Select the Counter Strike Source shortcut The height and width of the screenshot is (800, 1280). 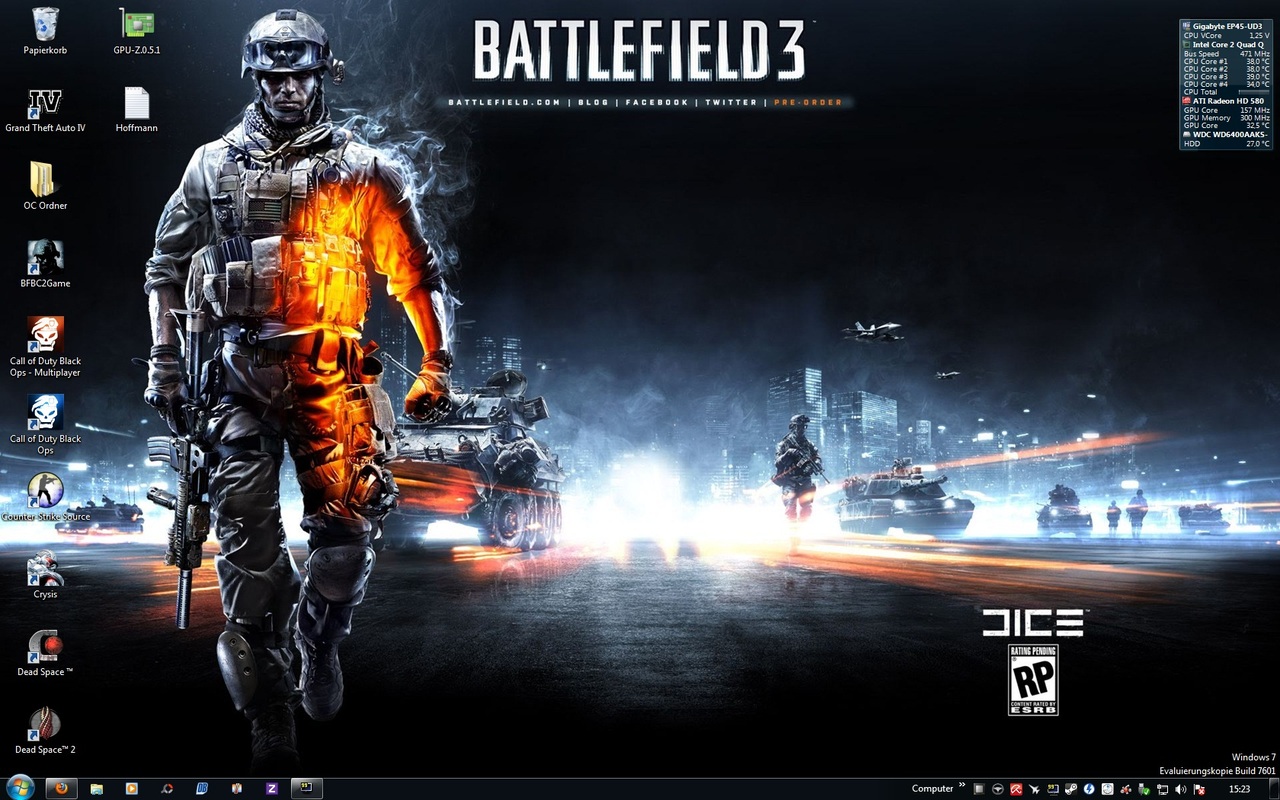[45, 497]
